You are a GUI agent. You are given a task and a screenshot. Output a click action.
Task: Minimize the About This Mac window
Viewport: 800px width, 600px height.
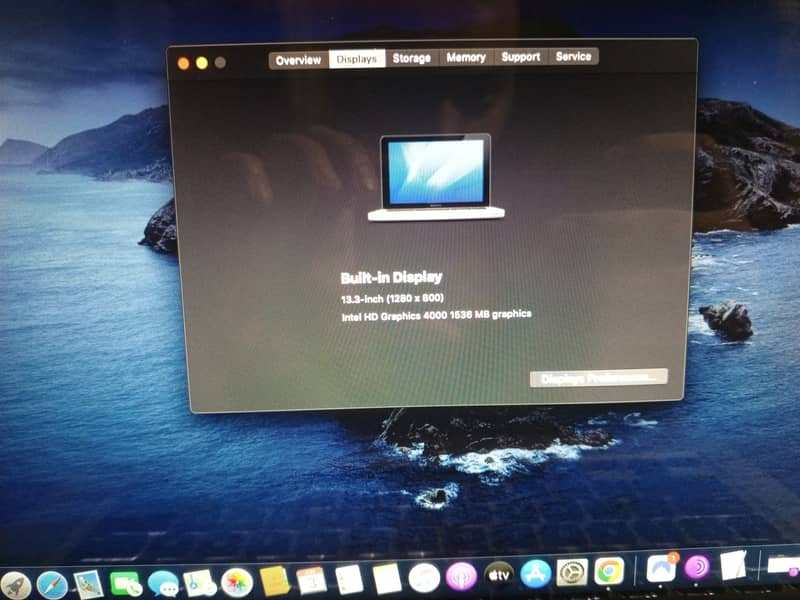[202, 63]
